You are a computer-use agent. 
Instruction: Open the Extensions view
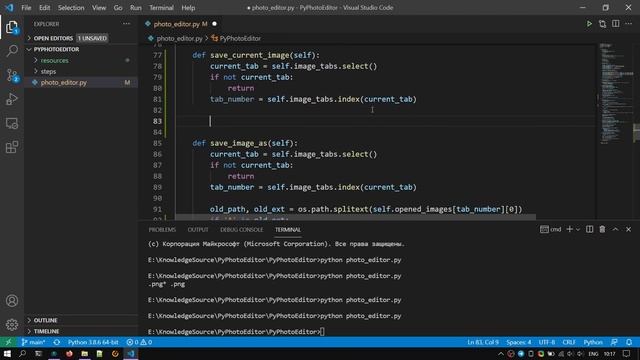click(x=12, y=147)
